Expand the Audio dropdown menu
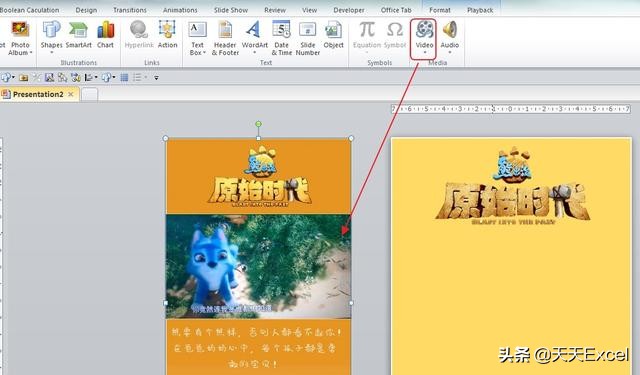This screenshot has width=640, height=375. click(450, 53)
